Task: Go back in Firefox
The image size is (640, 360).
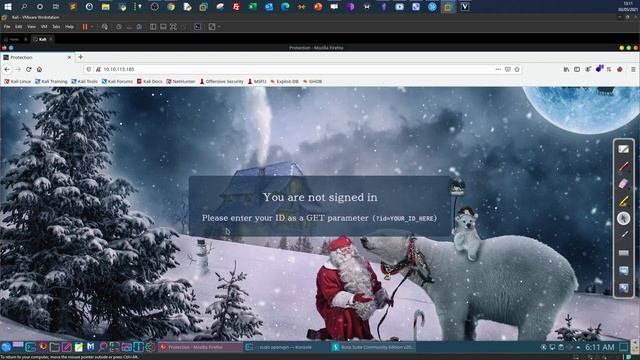Action: coord(7,69)
